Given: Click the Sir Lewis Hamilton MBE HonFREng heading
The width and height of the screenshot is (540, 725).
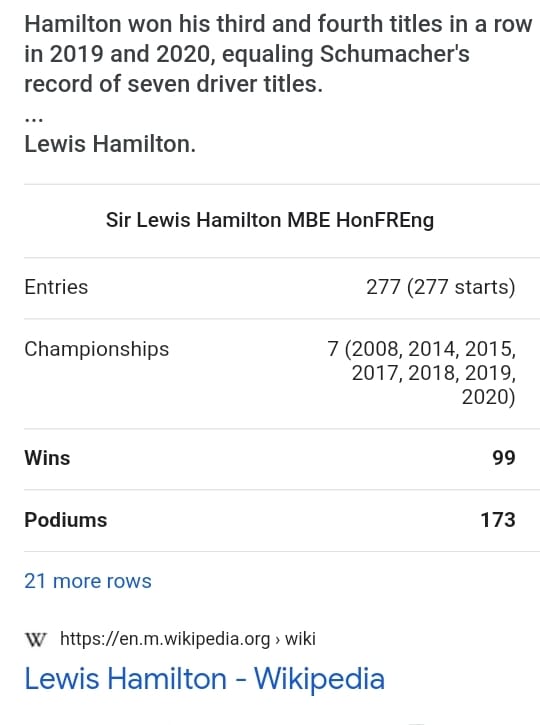Looking at the screenshot, I should [x=270, y=220].
